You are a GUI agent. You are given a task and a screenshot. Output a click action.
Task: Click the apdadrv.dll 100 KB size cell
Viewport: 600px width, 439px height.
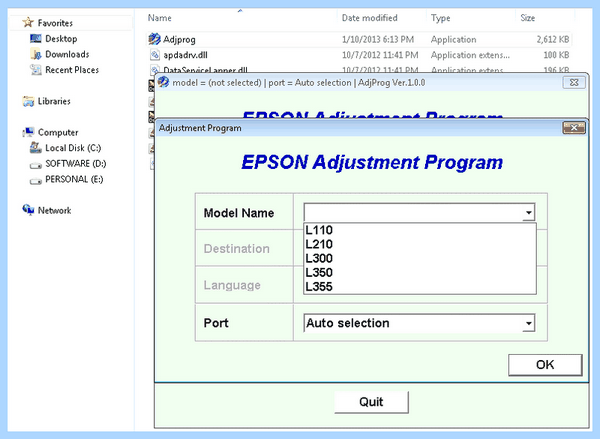[x=556, y=55]
